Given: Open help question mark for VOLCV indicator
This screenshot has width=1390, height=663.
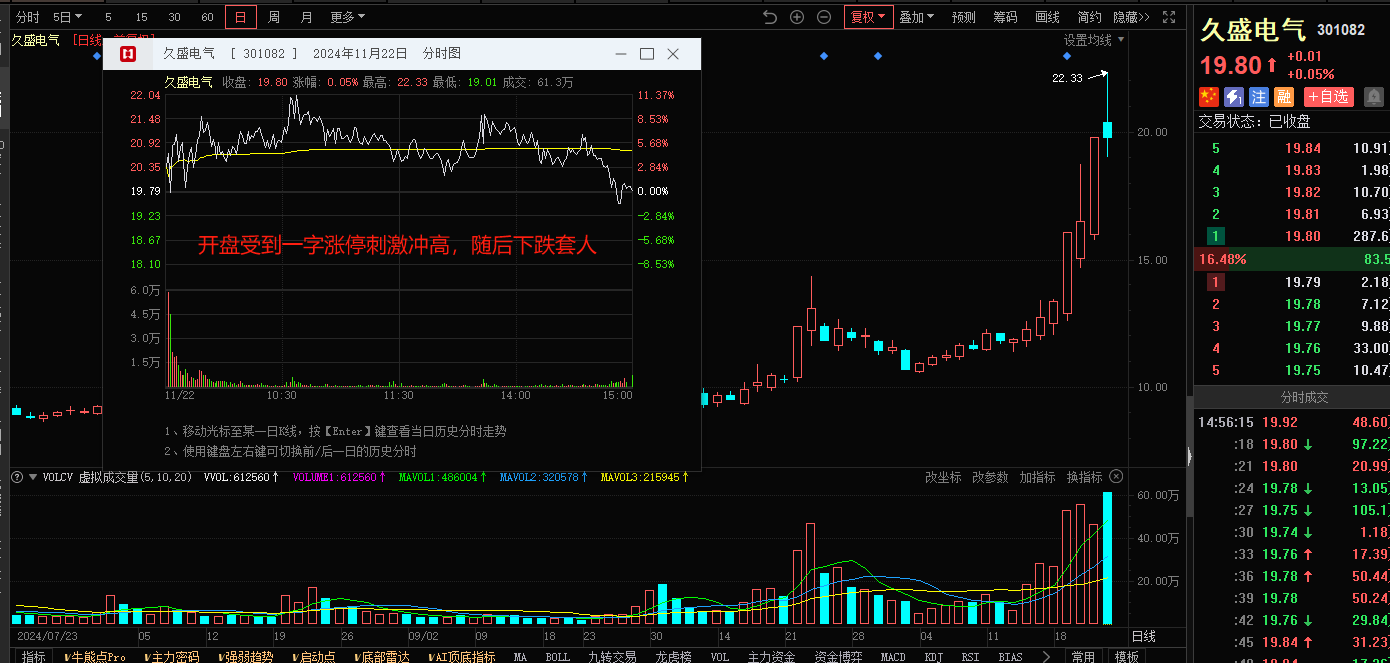Looking at the screenshot, I should [x=17, y=477].
